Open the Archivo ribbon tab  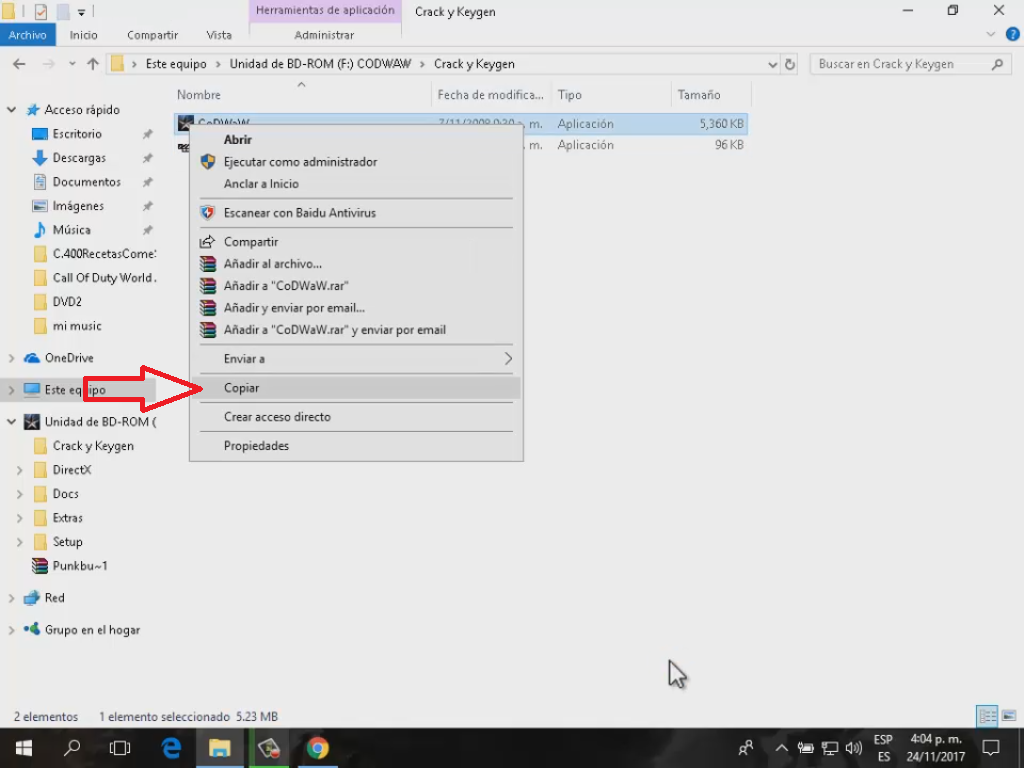27,35
